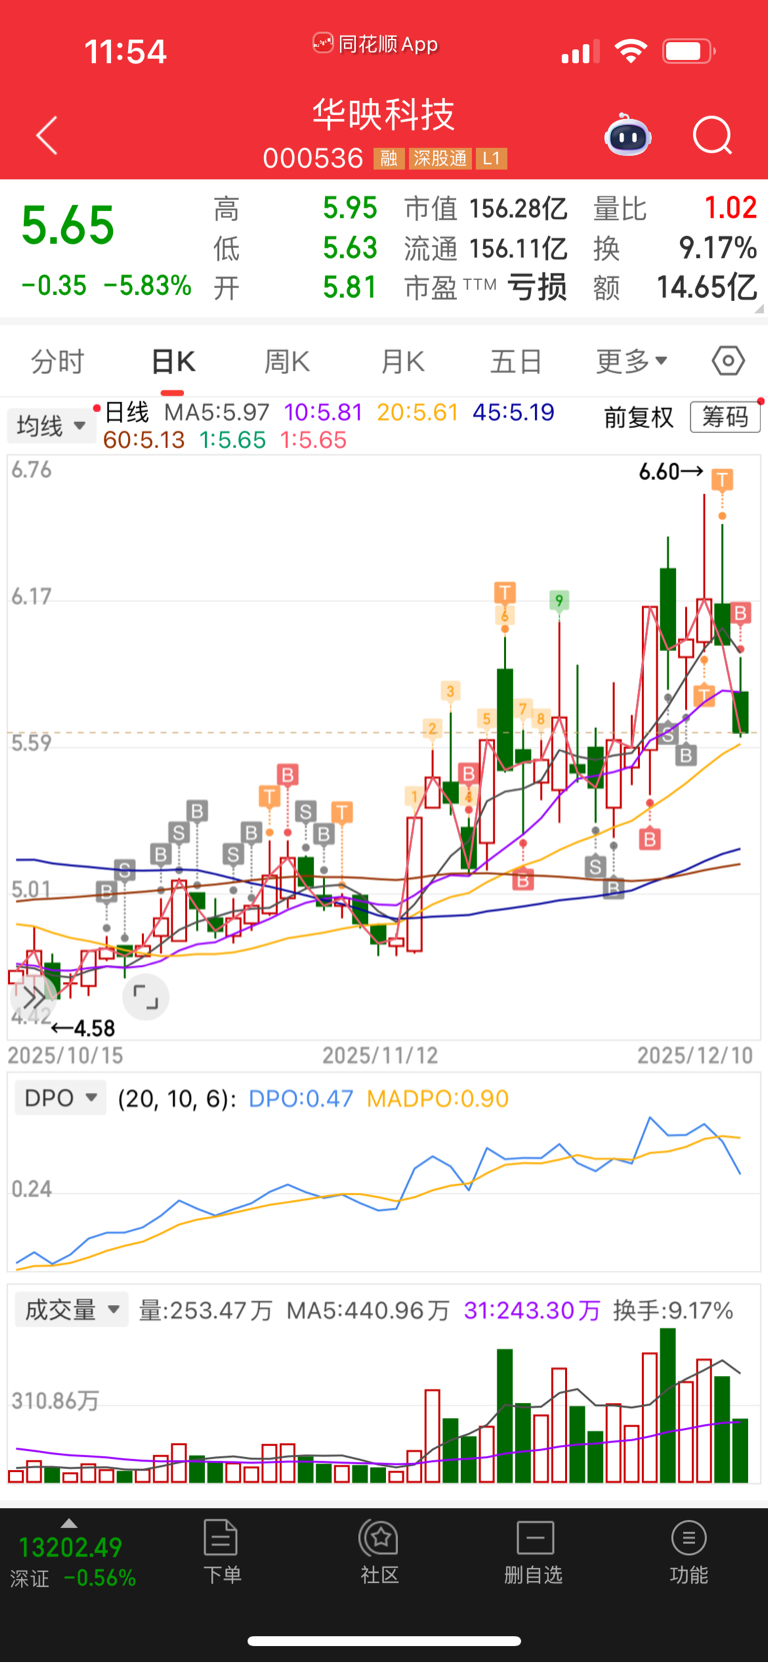
Task: Tap the L1 level tag
Action: [491, 159]
